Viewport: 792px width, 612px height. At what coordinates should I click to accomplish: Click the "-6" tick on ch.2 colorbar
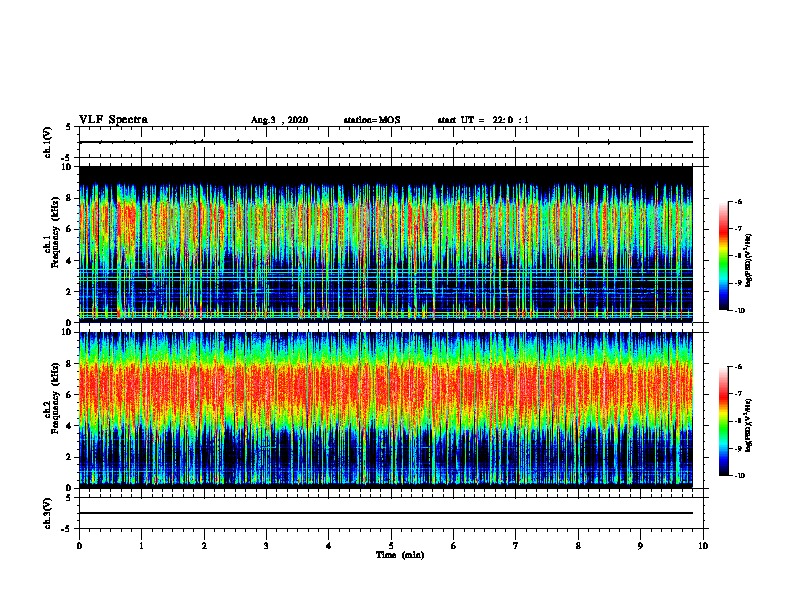click(738, 367)
